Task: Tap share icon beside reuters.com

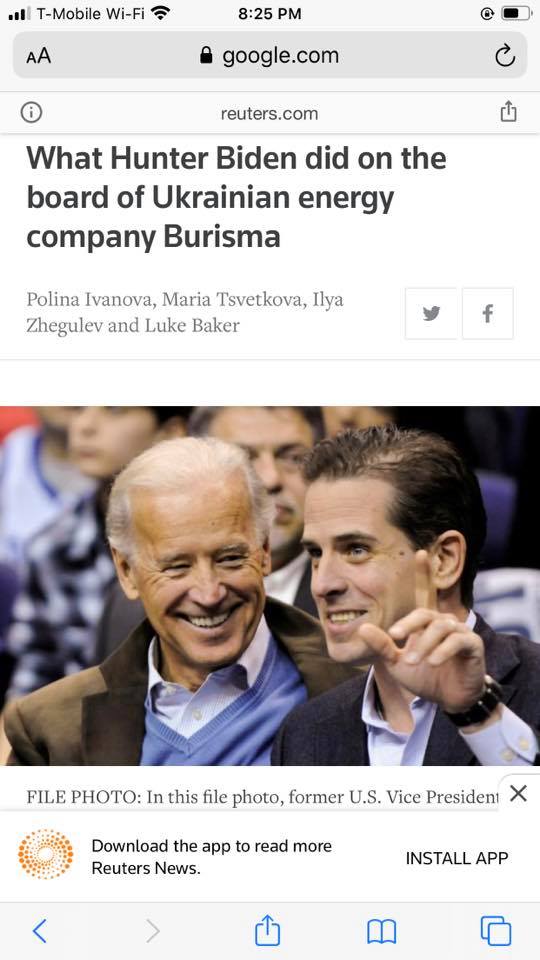Action: click(508, 112)
